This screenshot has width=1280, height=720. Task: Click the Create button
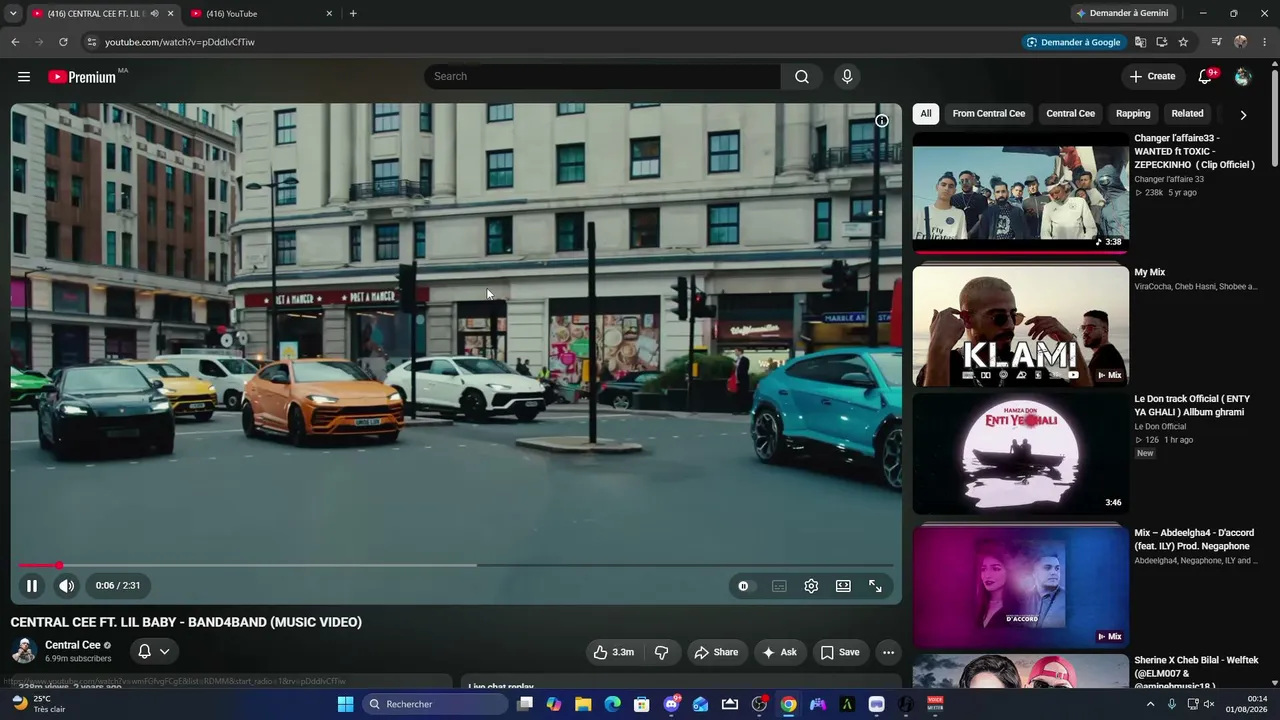pos(1152,77)
